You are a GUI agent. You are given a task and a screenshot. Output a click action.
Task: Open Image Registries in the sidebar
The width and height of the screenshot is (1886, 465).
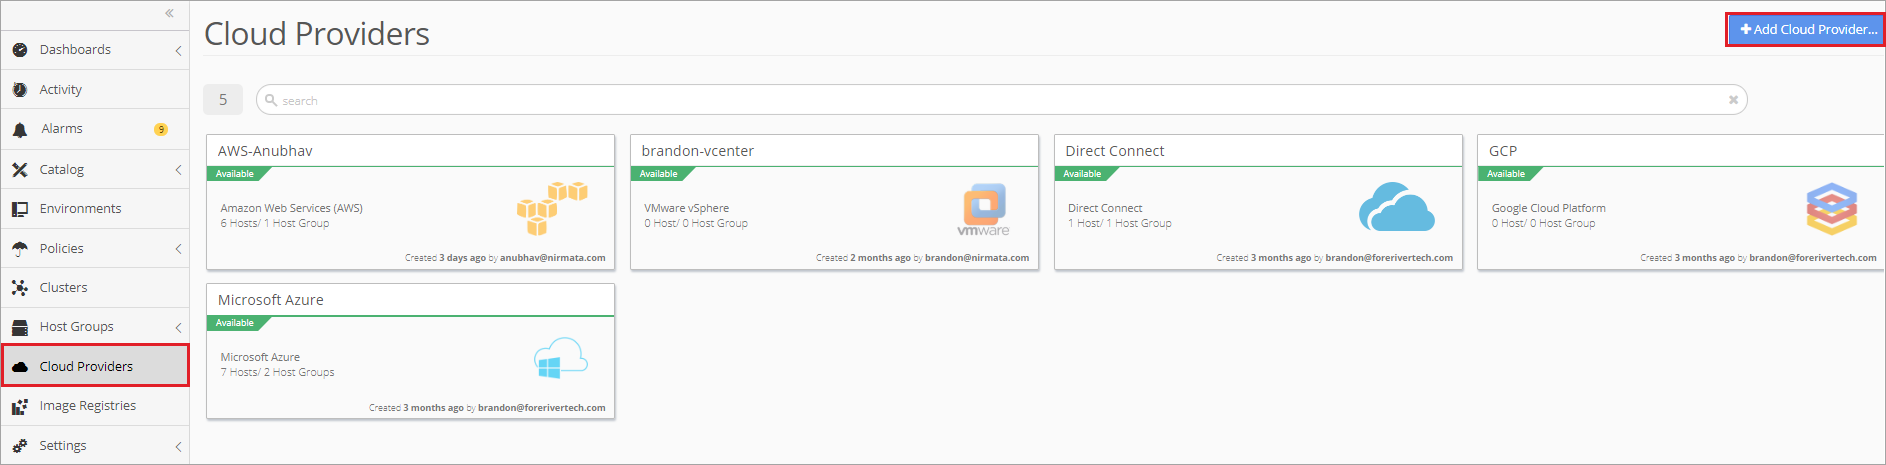[95, 406]
